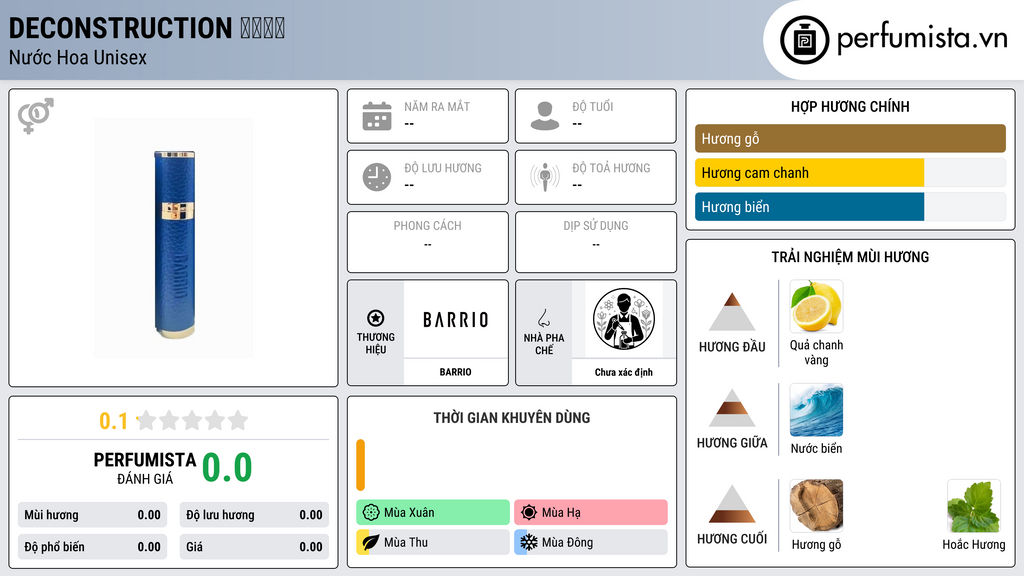This screenshot has width=1024, height=576.
Task: Open the blue Barrio perfume bottle image
Action: (x=174, y=244)
